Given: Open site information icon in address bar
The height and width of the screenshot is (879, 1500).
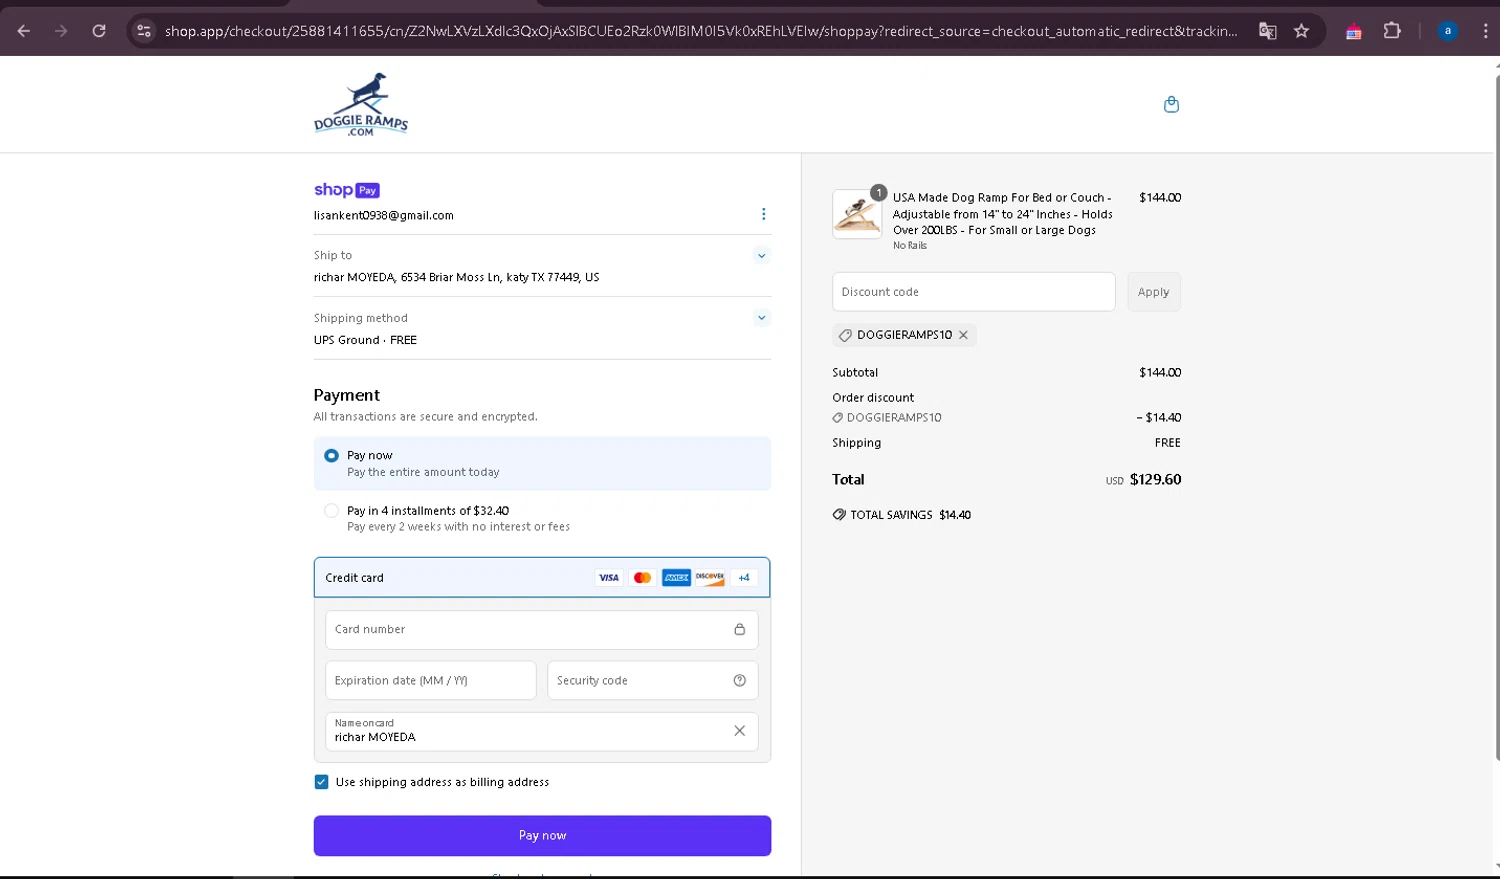Looking at the screenshot, I should pos(144,31).
